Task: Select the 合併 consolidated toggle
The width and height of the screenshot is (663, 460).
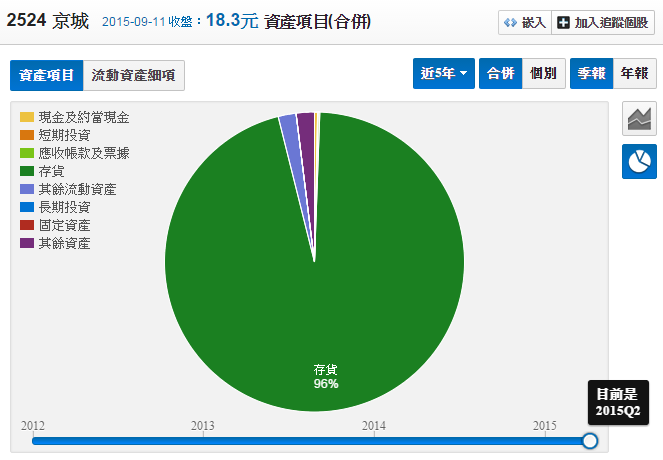Action: [x=500, y=74]
